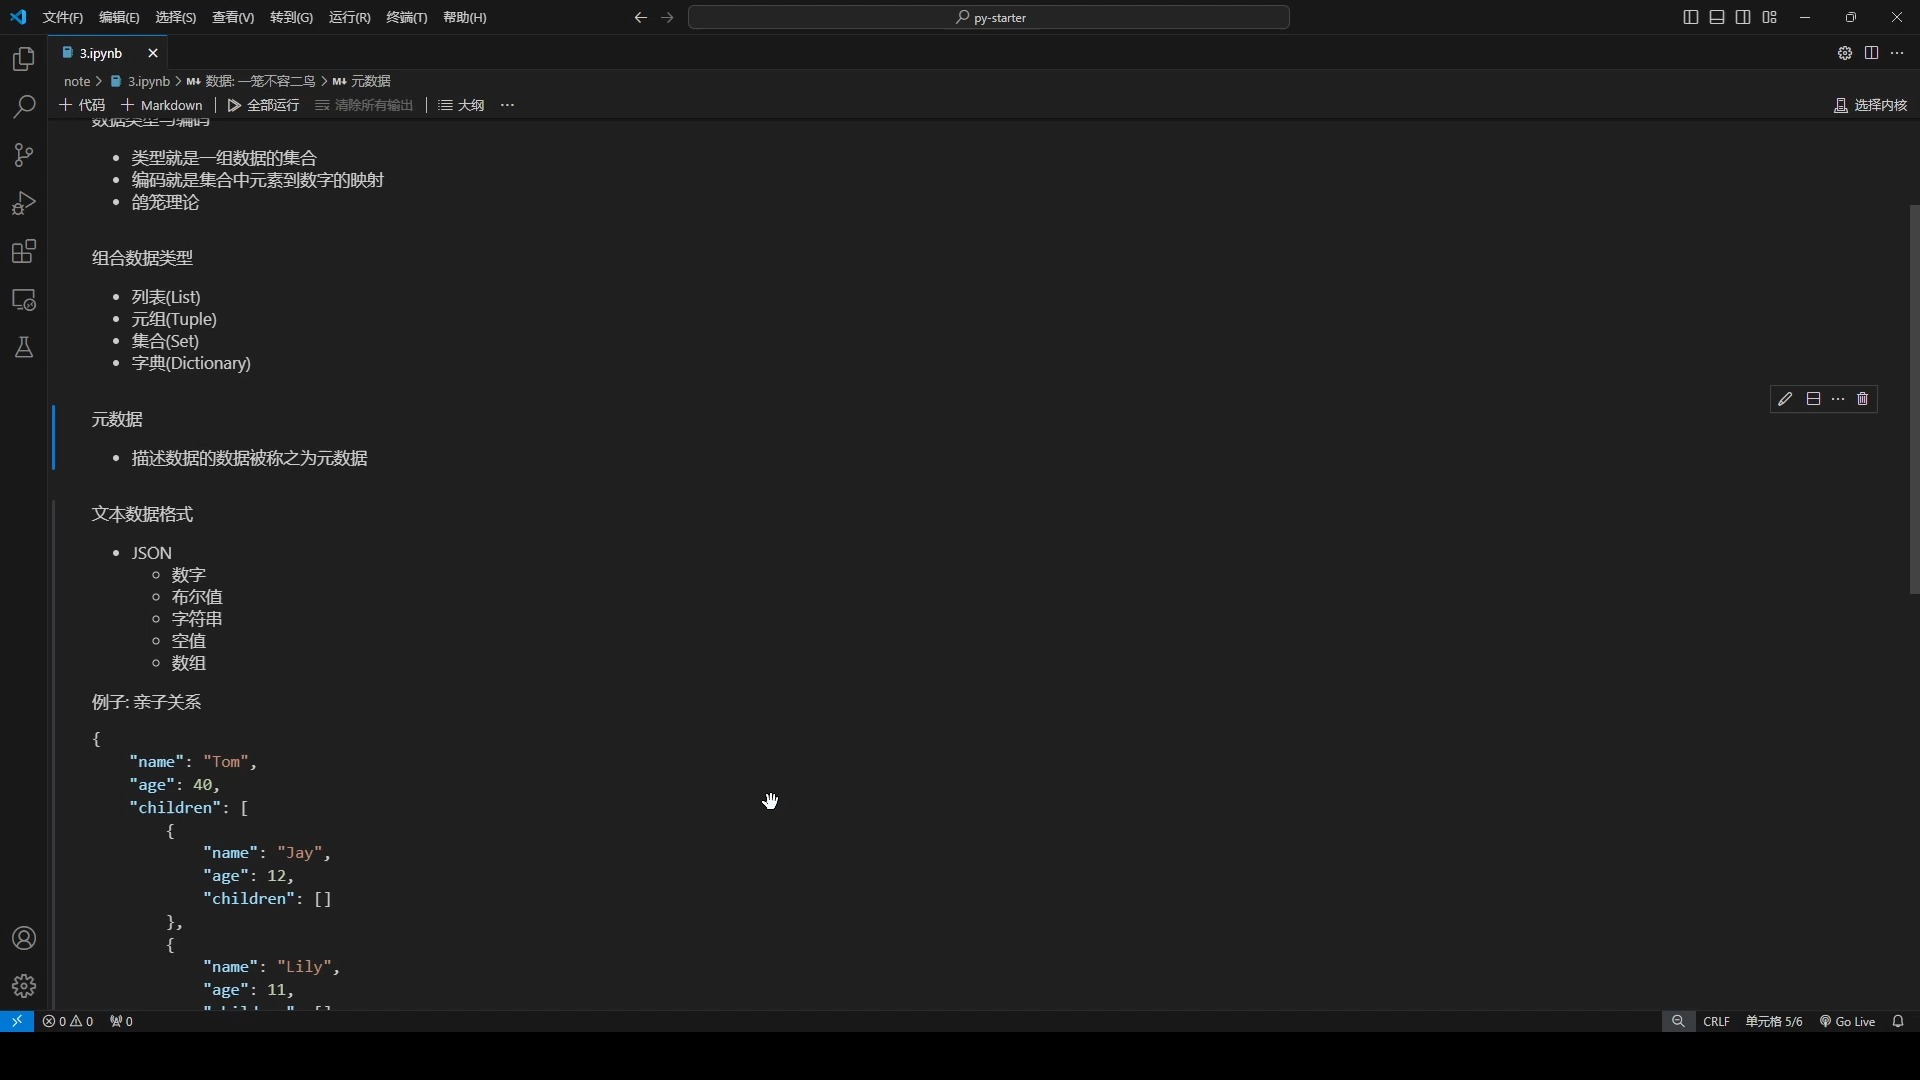Open the 转到(G) menu
Screen dimensions: 1920x1080
[x=291, y=17]
